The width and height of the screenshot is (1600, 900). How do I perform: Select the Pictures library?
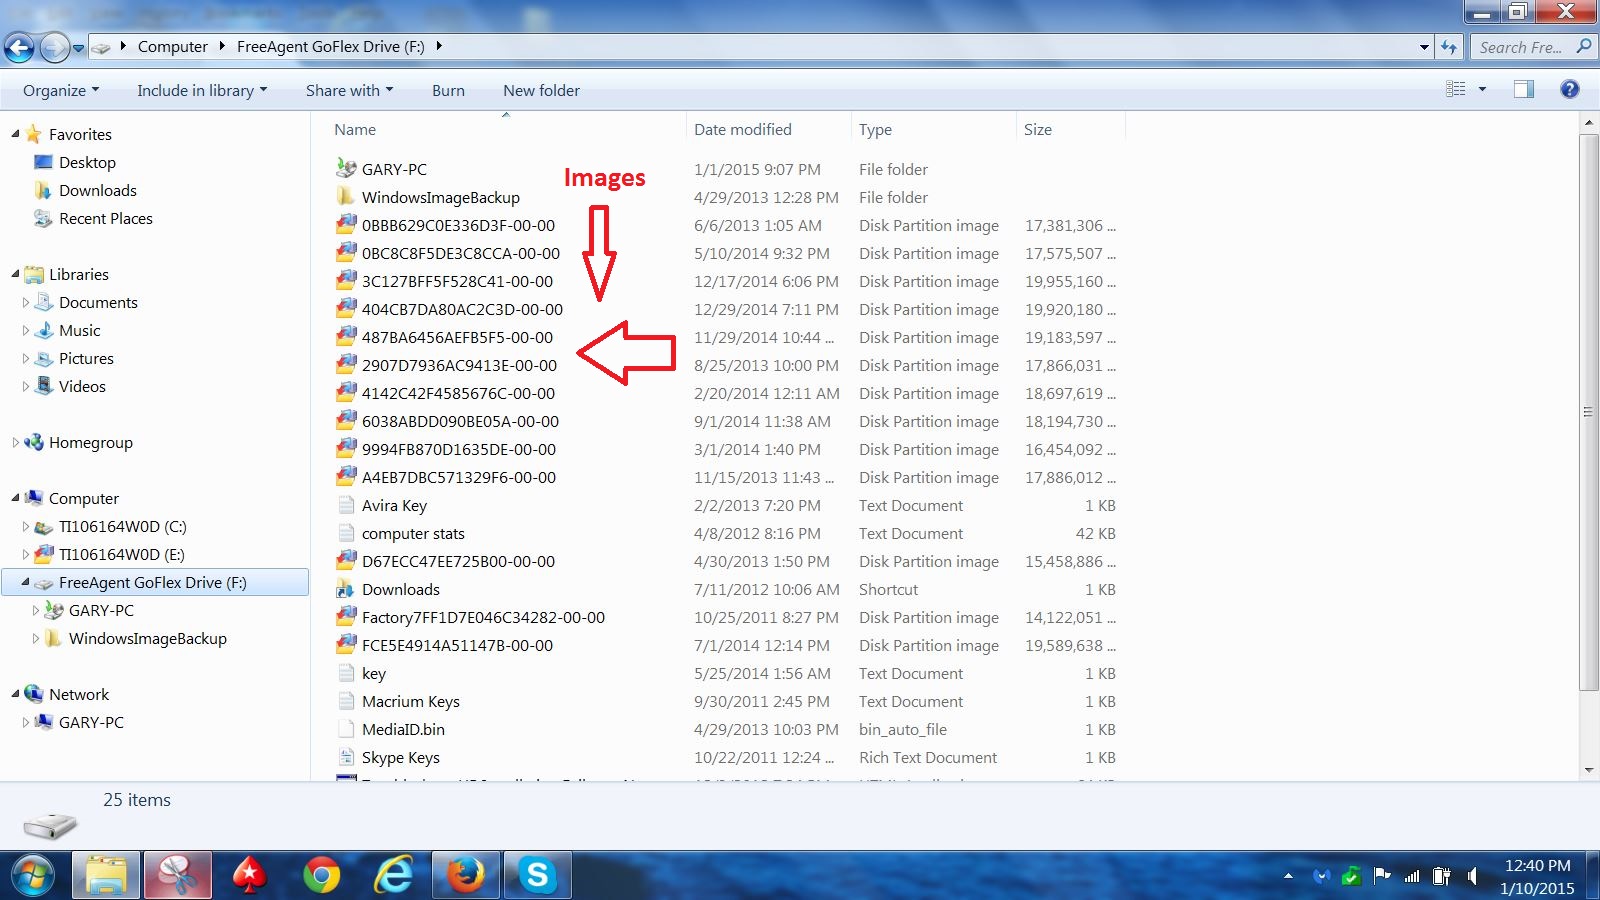(86, 358)
